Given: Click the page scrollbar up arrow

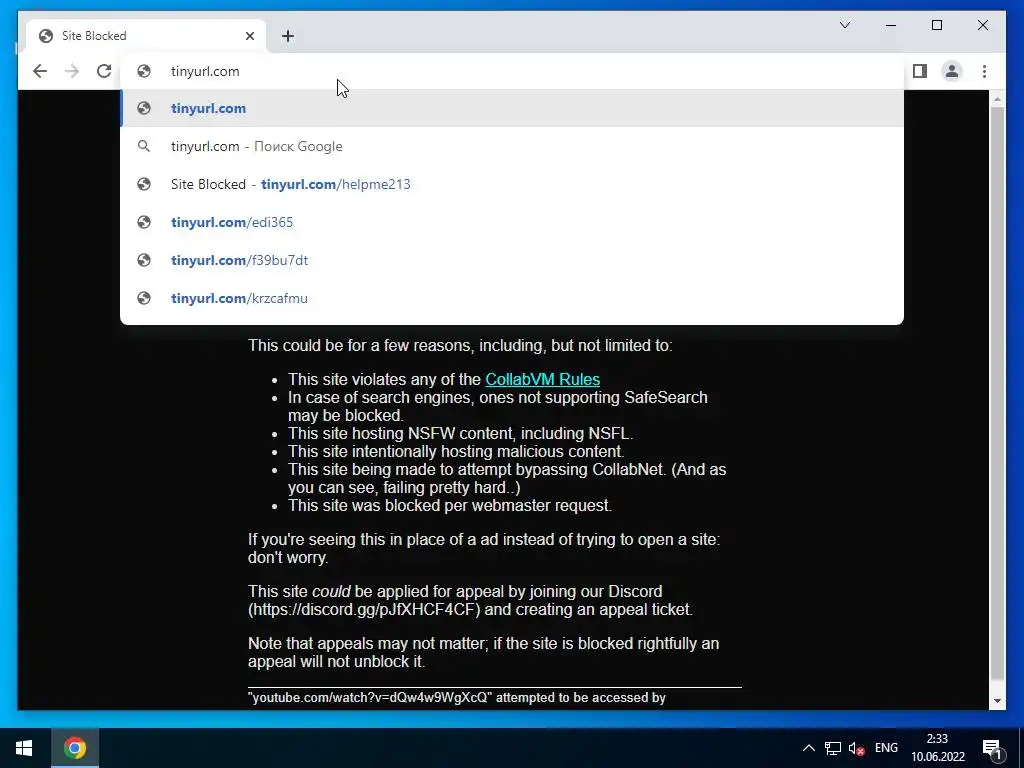Looking at the screenshot, I should [x=997, y=99].
